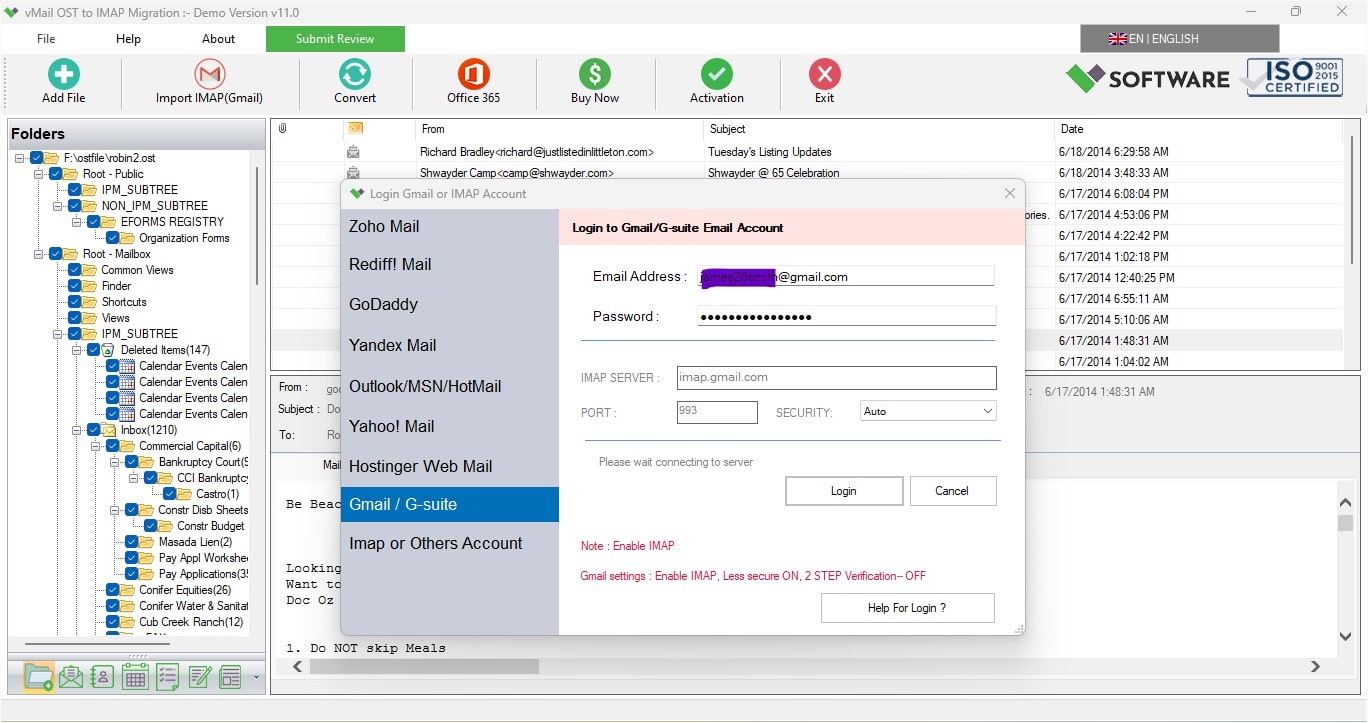The image size is (1368, 723).
Task: Click the Deleted Items trash bin icon
Action: coord(108,350)
